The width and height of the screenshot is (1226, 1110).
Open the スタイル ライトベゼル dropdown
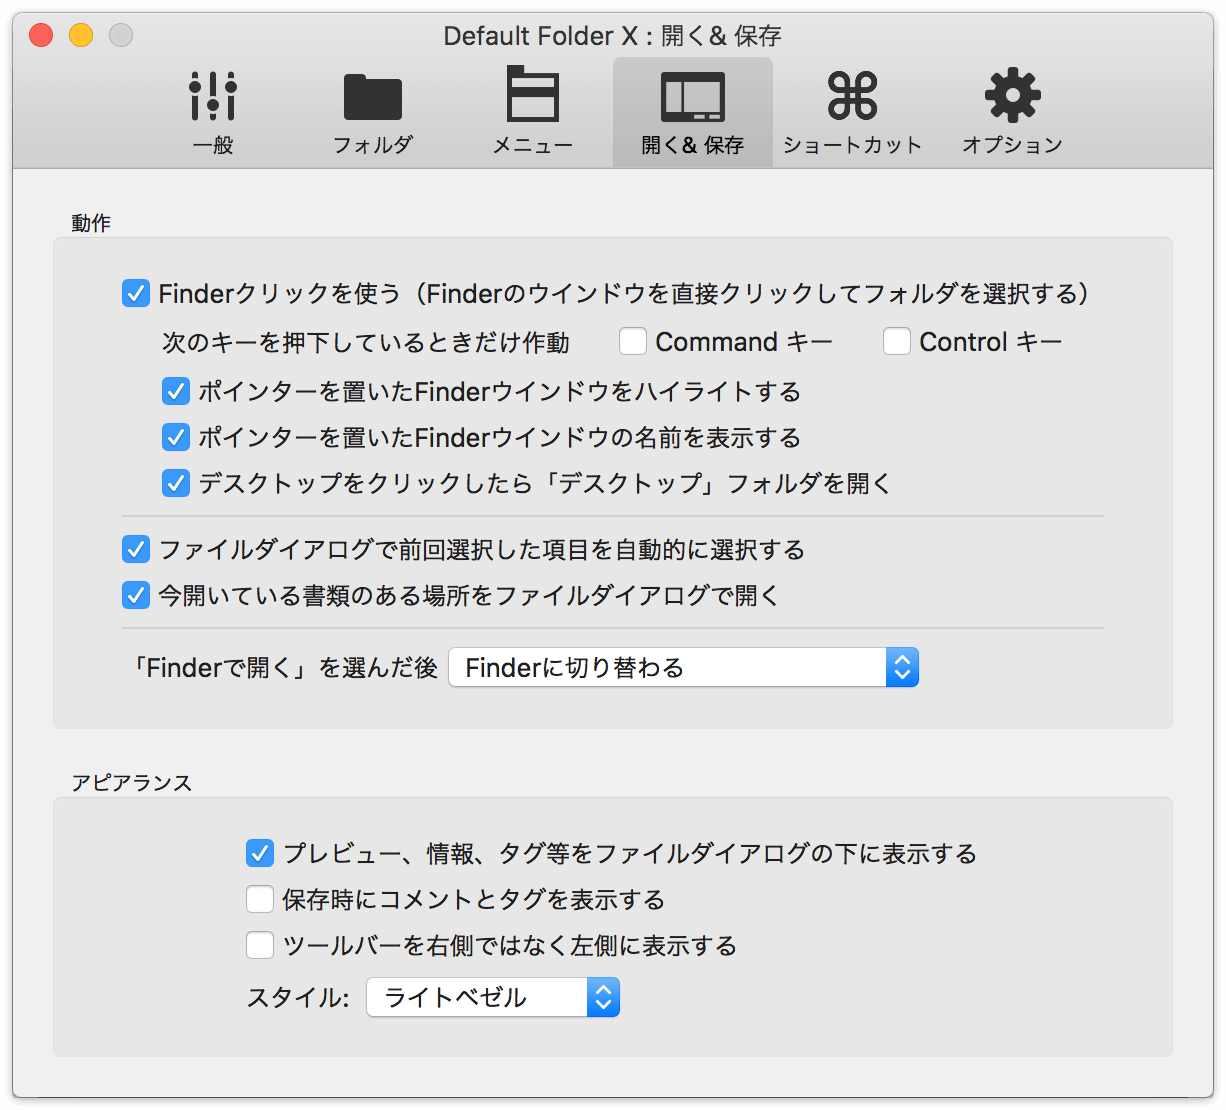(x=493, y=997)
